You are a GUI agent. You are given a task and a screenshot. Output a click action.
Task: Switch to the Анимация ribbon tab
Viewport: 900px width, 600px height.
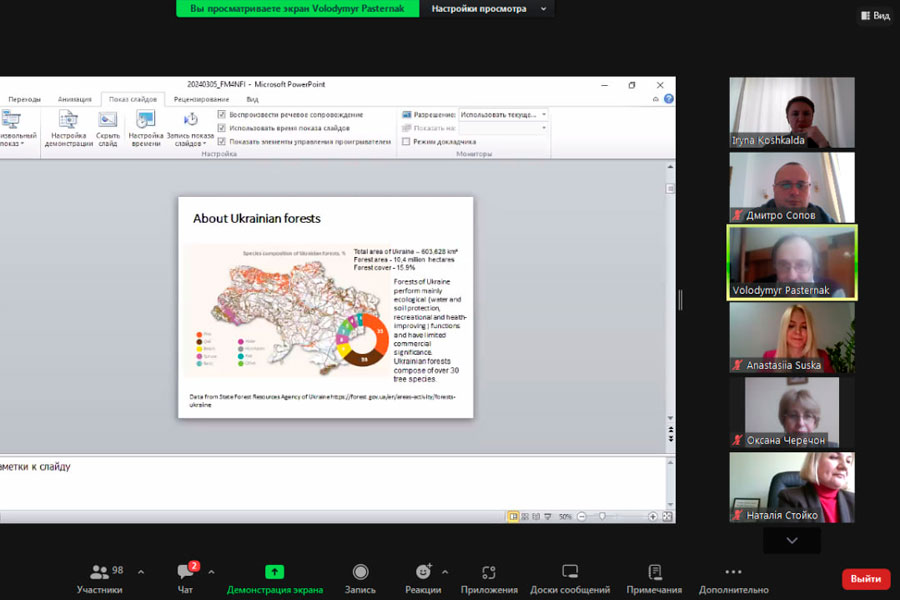(x=74, y=99)
